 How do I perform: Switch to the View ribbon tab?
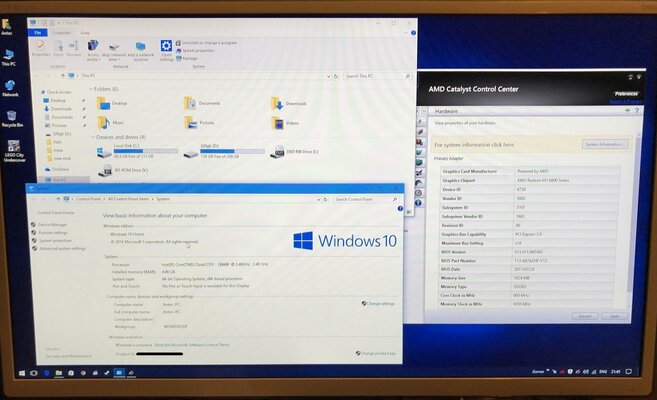[86, 32]
